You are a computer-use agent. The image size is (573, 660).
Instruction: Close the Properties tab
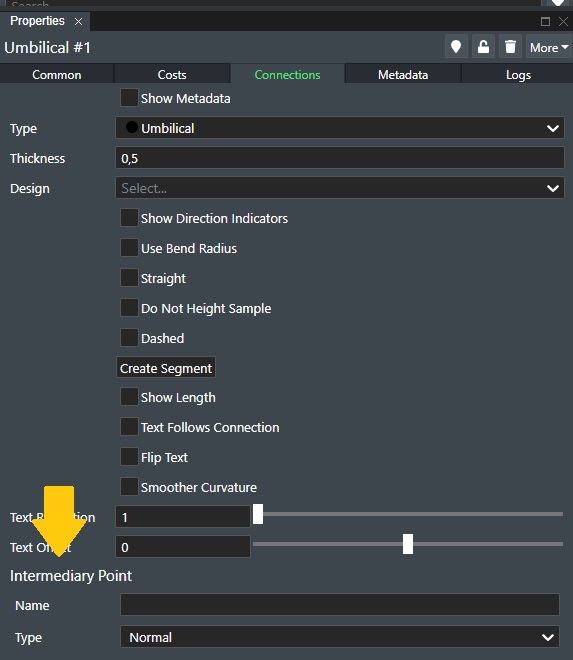pos(78,21)
